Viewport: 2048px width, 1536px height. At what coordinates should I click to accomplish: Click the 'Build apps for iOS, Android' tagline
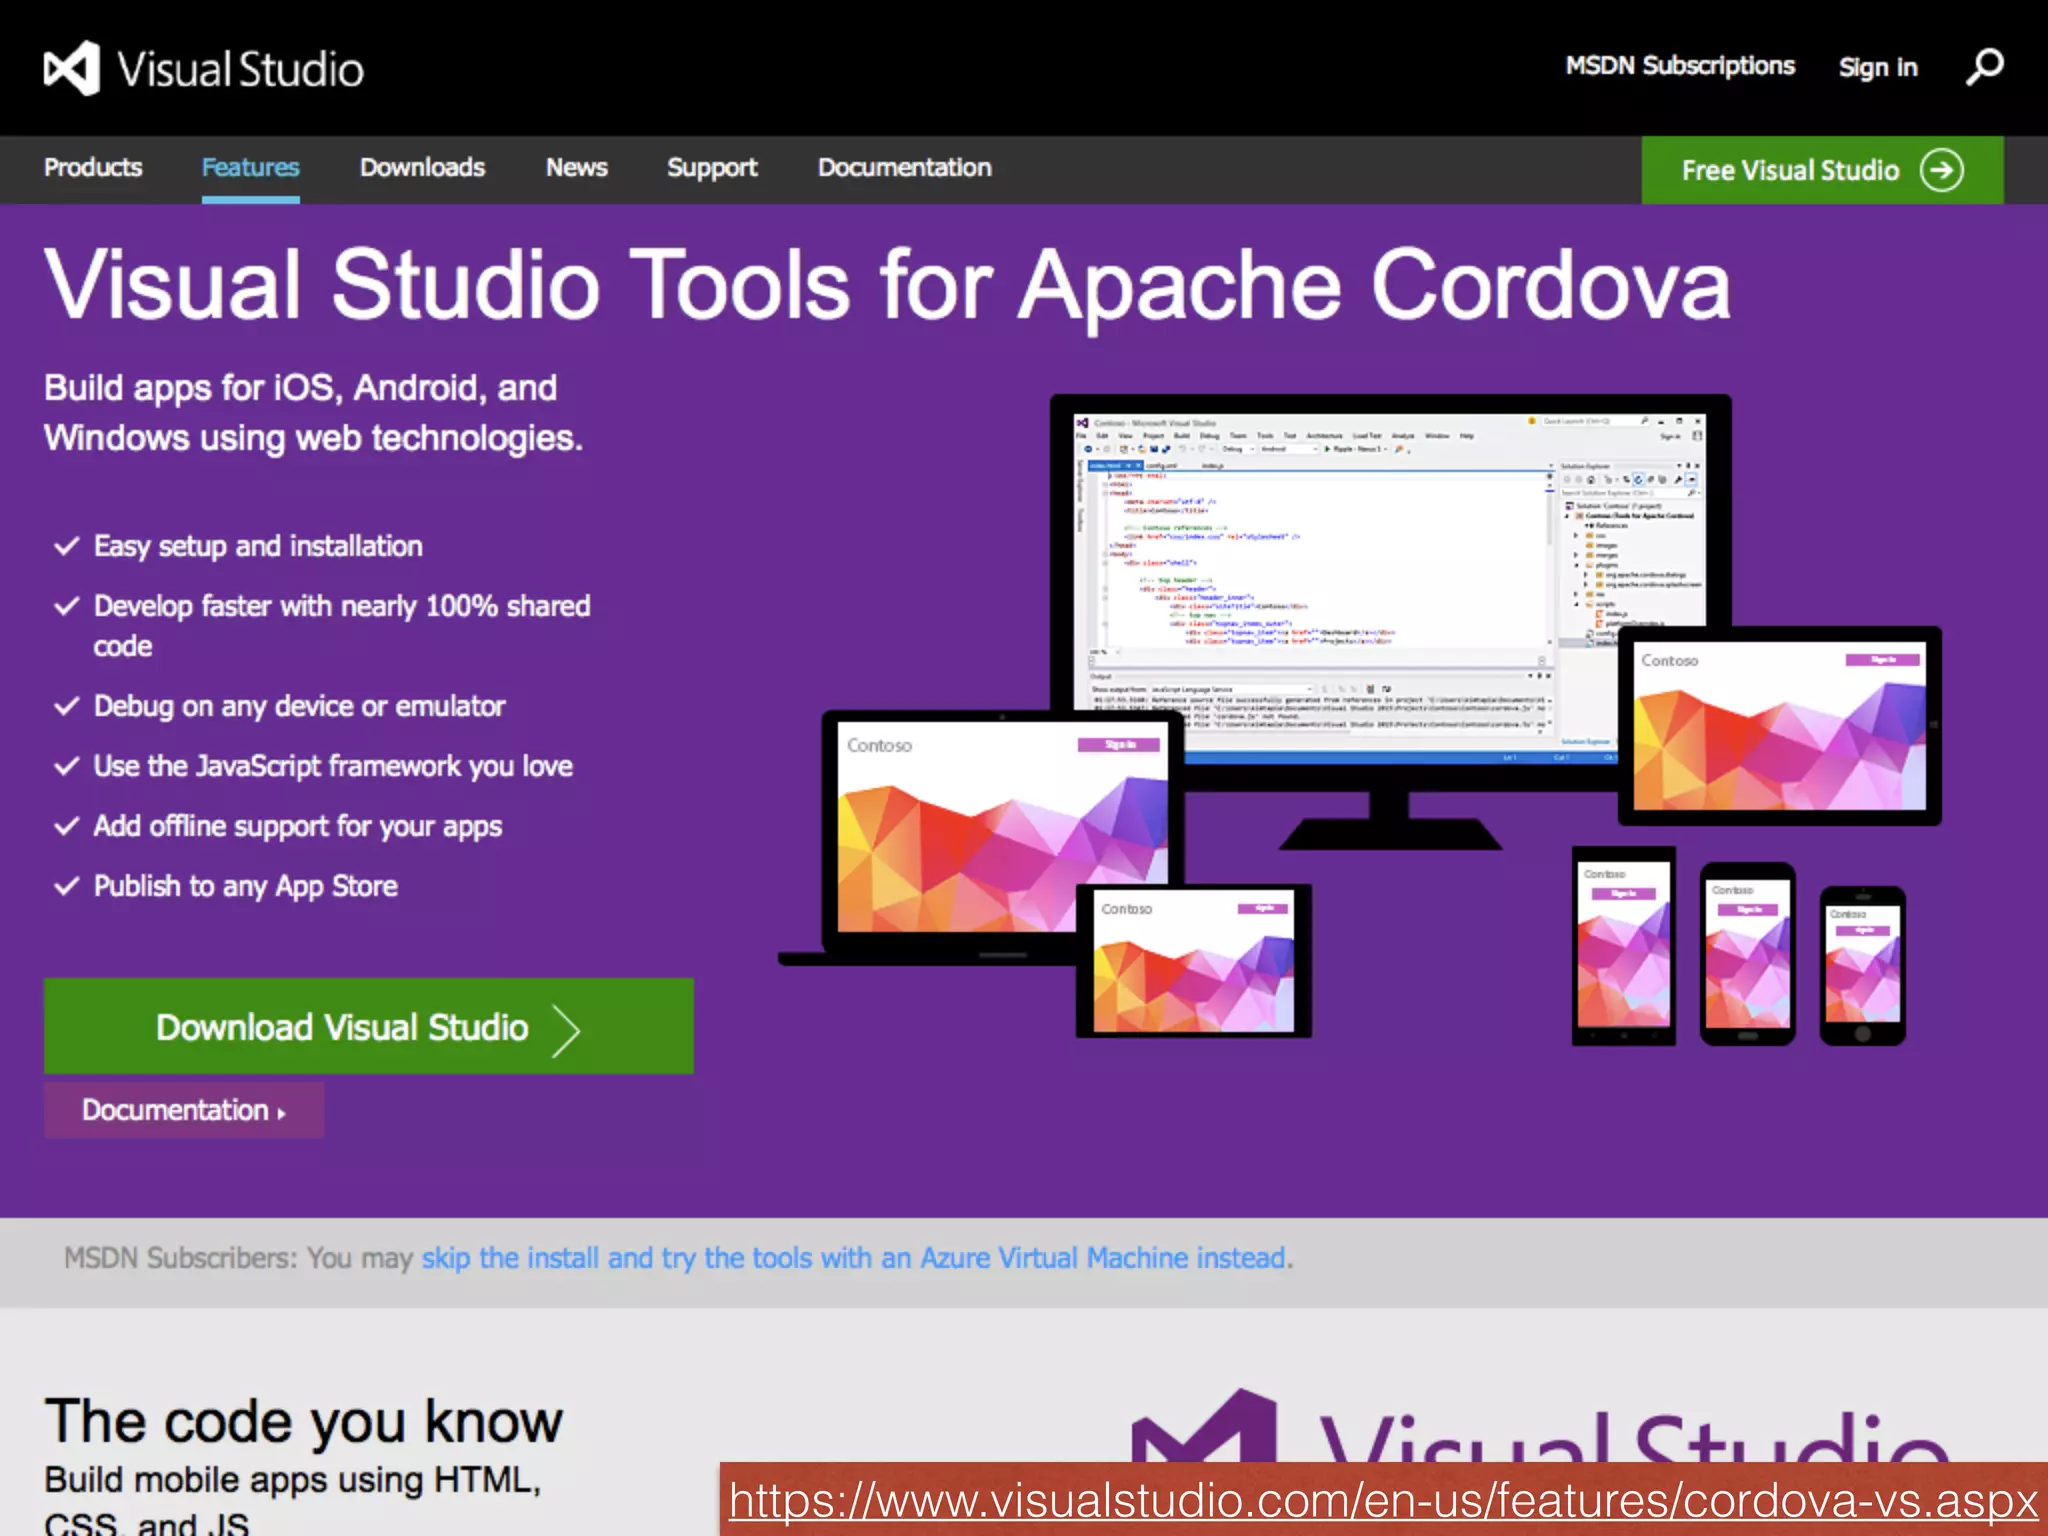[313, 413]
